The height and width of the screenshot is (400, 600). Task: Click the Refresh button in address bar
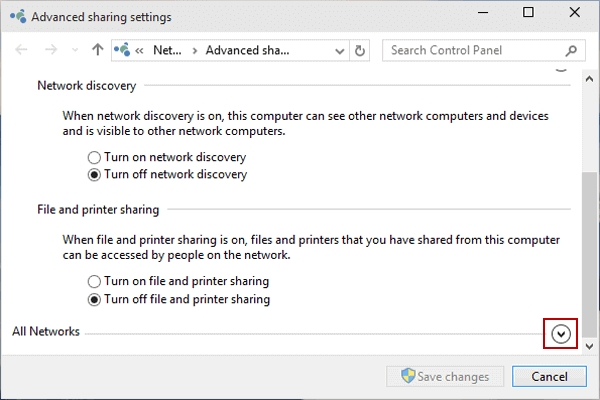point(360,49)
